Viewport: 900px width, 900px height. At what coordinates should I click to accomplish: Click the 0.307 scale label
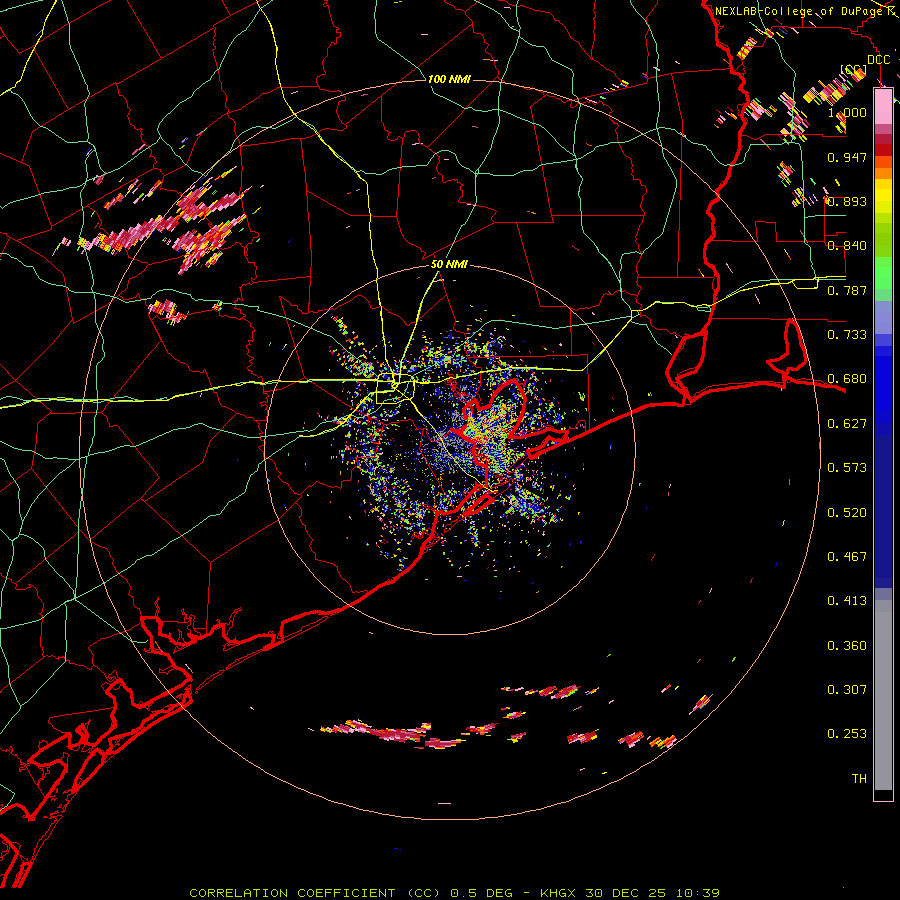(847, 690)
